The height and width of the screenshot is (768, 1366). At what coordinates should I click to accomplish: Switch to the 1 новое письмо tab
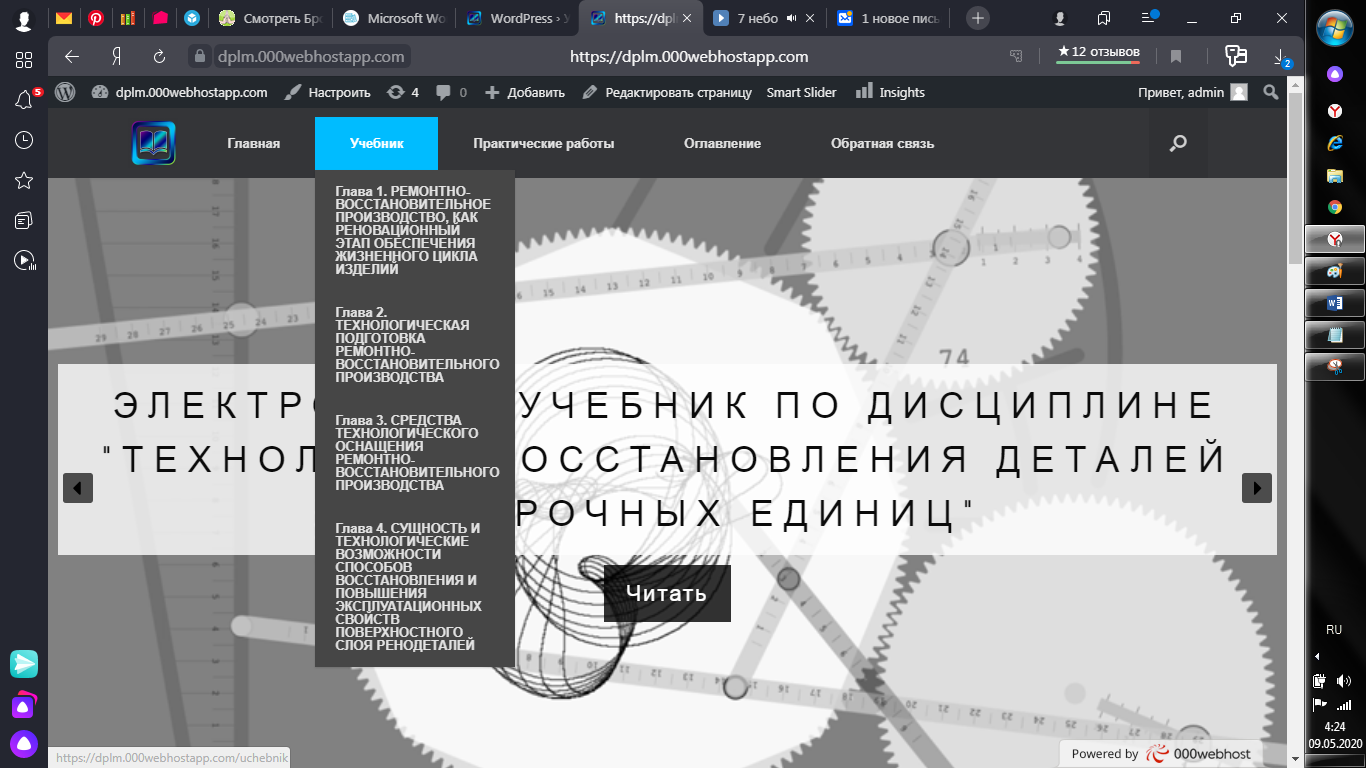890,18
